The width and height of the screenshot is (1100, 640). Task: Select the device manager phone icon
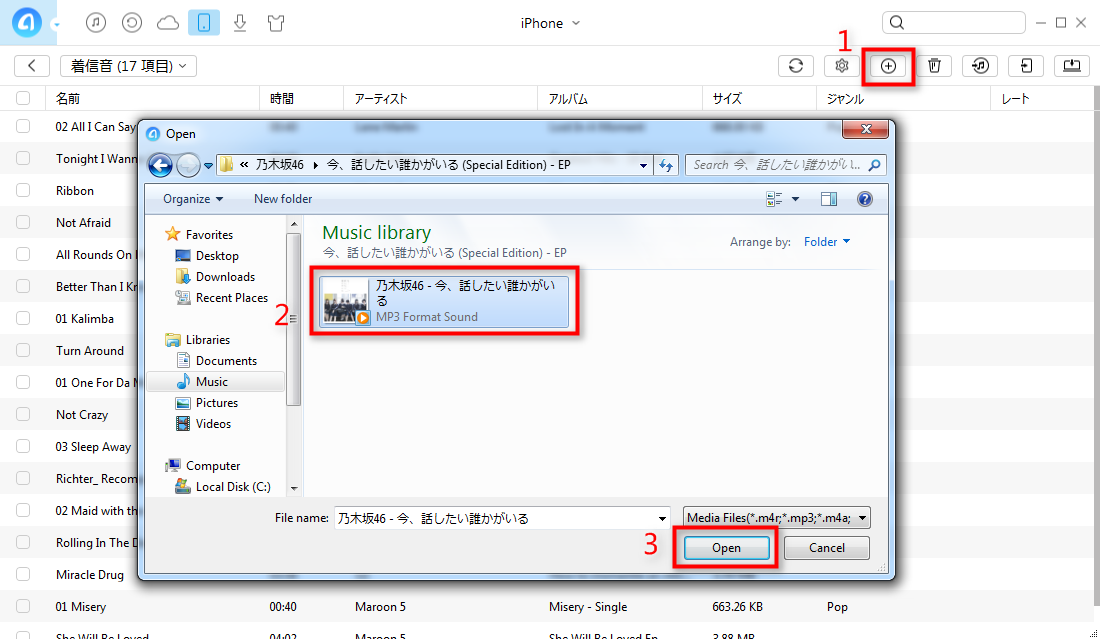(203, 22)
